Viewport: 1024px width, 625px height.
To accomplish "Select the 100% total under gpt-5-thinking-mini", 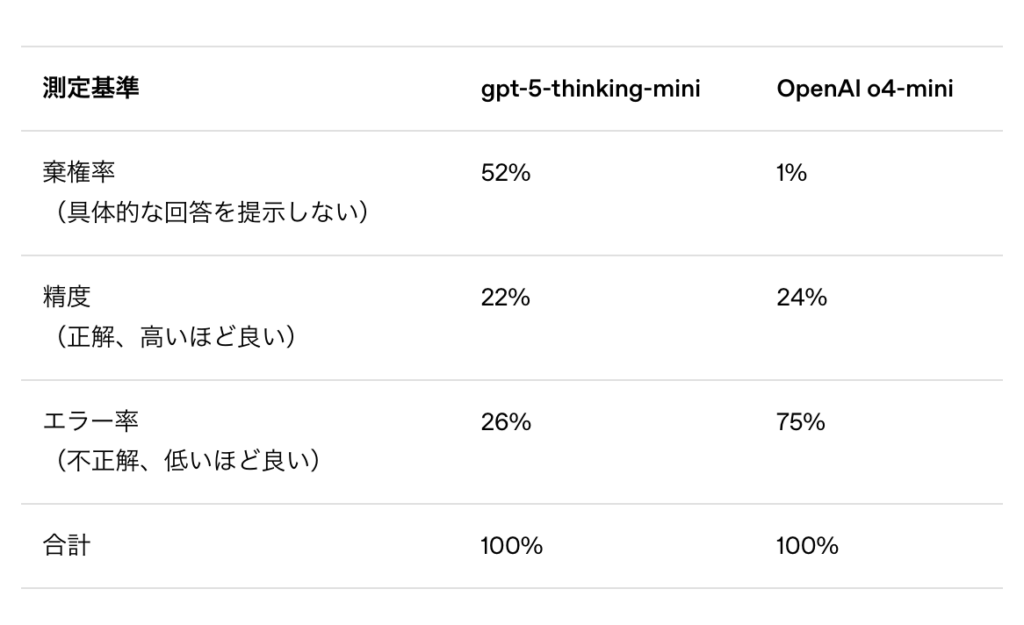I will pyautogui.click(x=511, y=546).
